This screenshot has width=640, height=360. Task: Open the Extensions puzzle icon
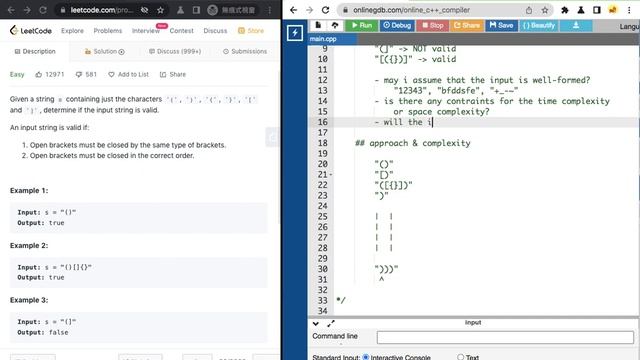coord(565,10)
